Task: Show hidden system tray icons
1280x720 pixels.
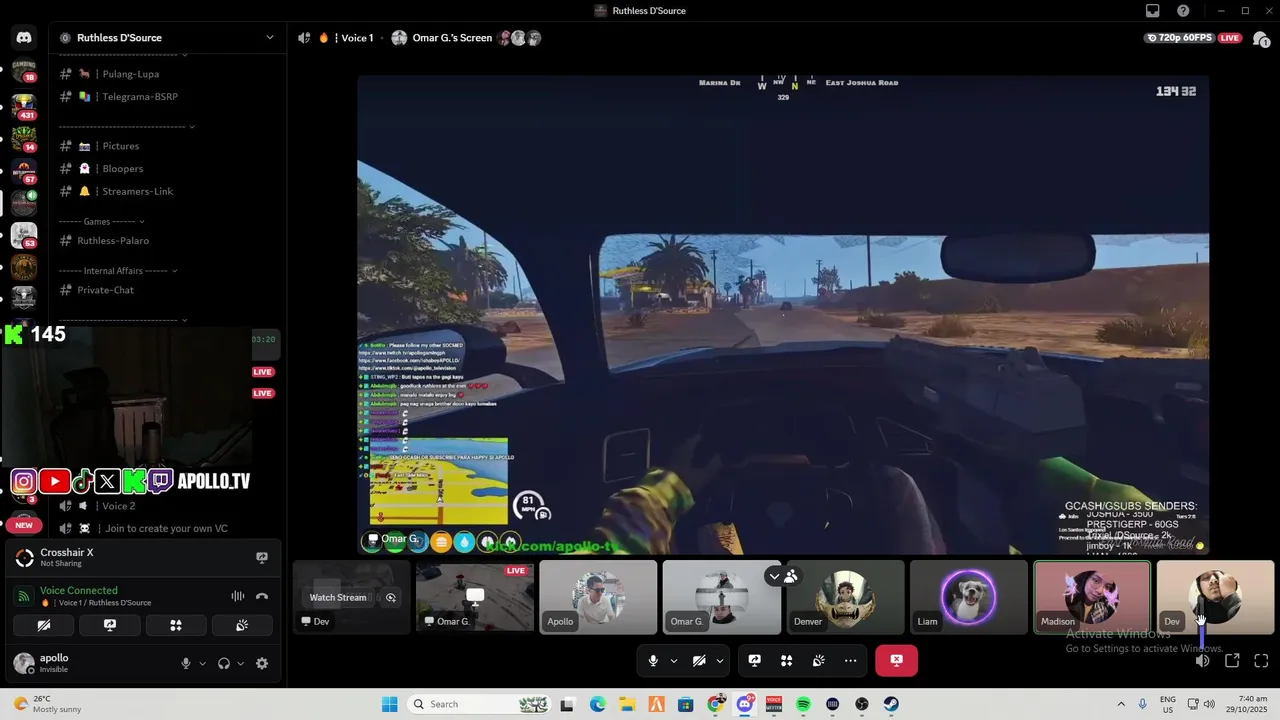Action: coord(1120,704)
